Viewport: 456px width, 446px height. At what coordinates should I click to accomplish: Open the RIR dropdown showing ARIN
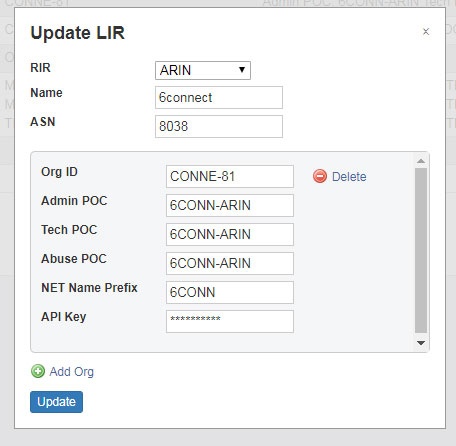pyautogui.click(x=203, y=70)
